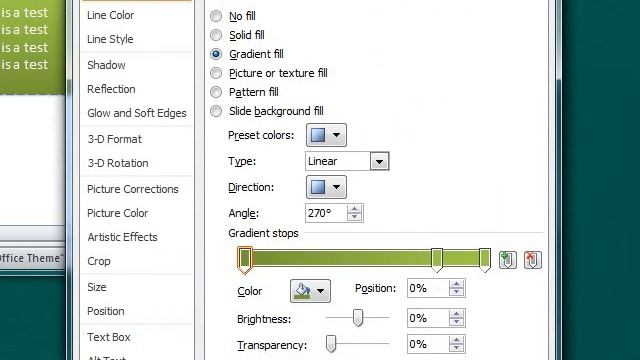Expand the Type Linear dropdown
Viewport: 640px width, 360px height.
(x=379, y=161)
